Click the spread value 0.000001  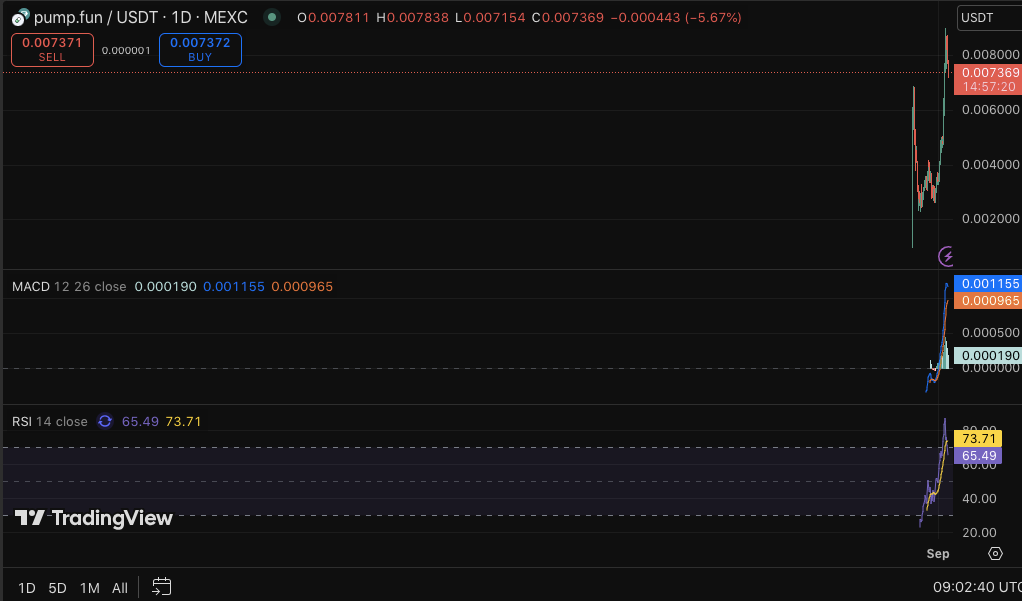coord(126,50)
